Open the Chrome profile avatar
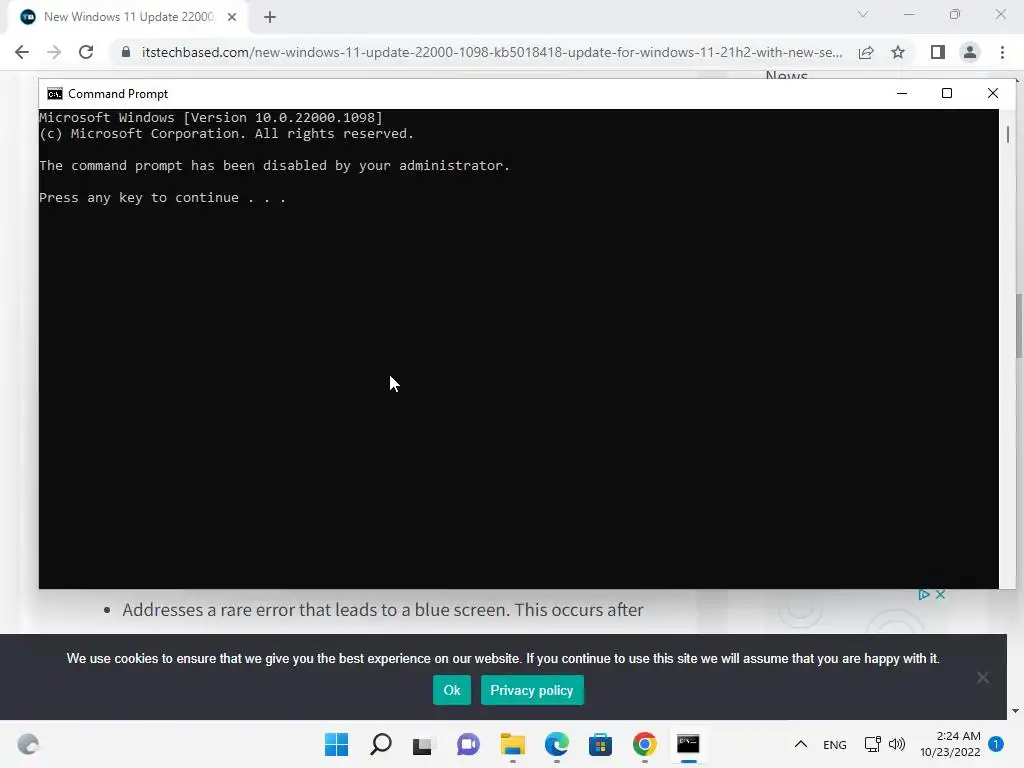 coord(970,52)
